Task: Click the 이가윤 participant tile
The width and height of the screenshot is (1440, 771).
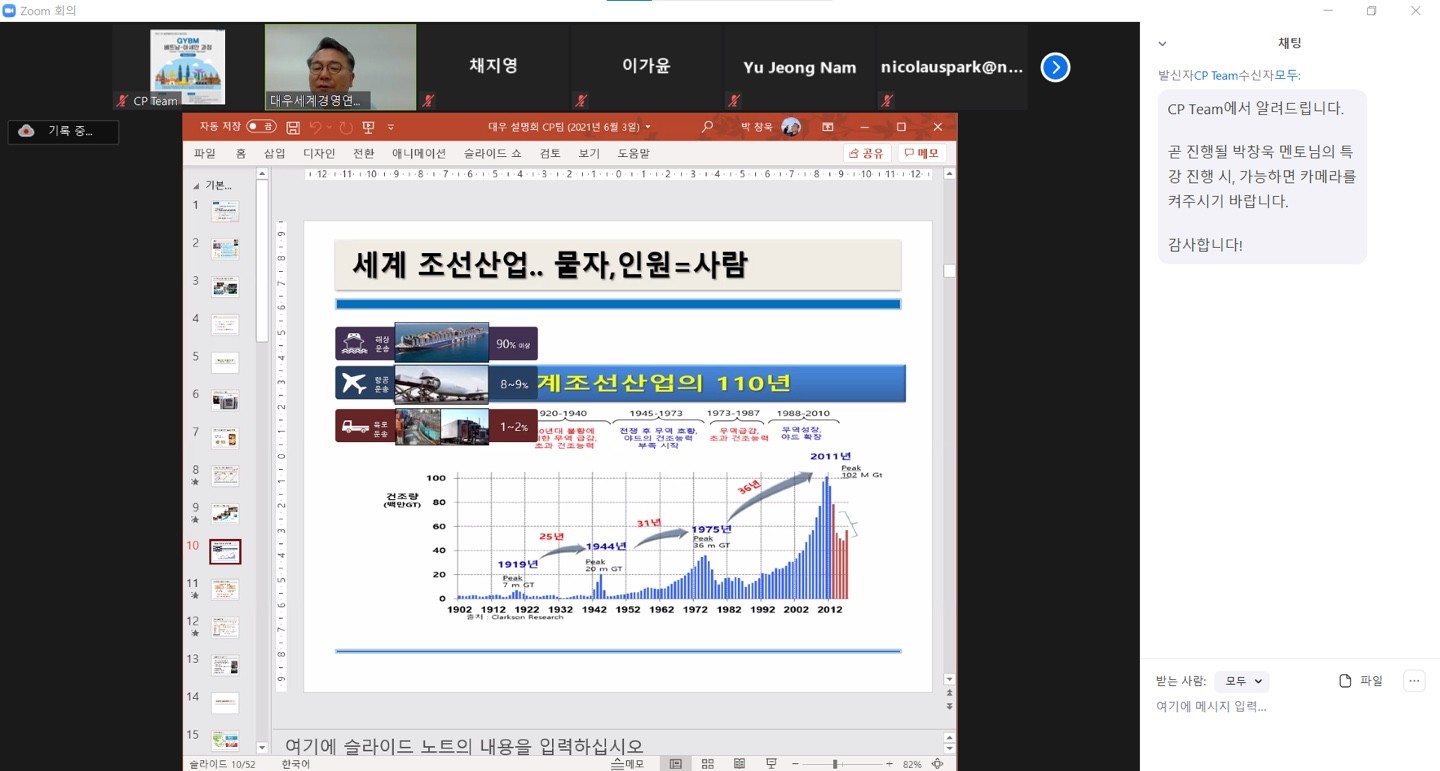Action: [647, 67]
